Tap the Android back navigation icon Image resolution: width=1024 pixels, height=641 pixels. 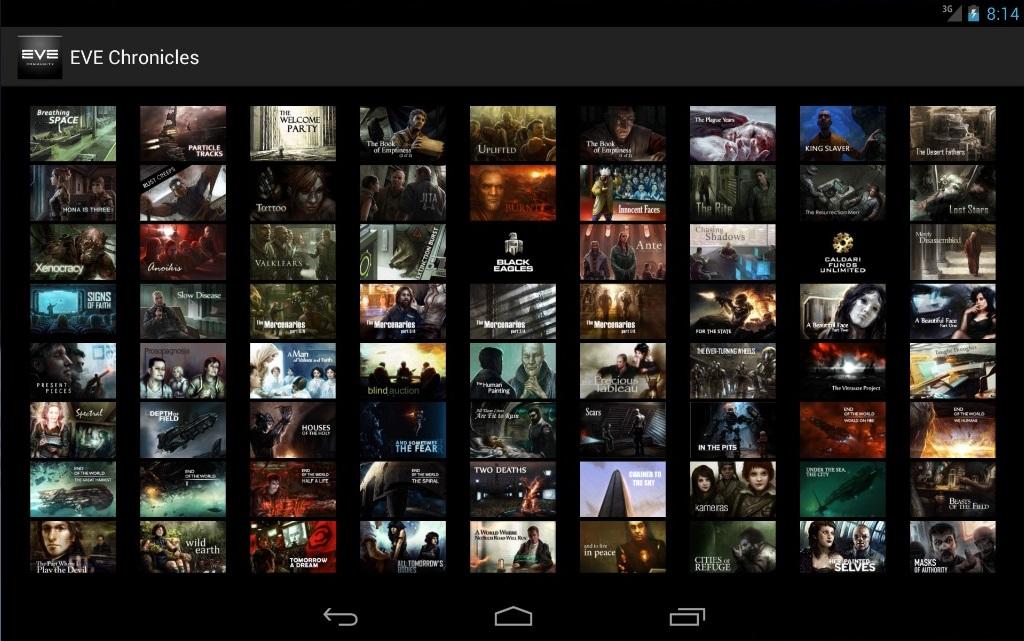340,617
